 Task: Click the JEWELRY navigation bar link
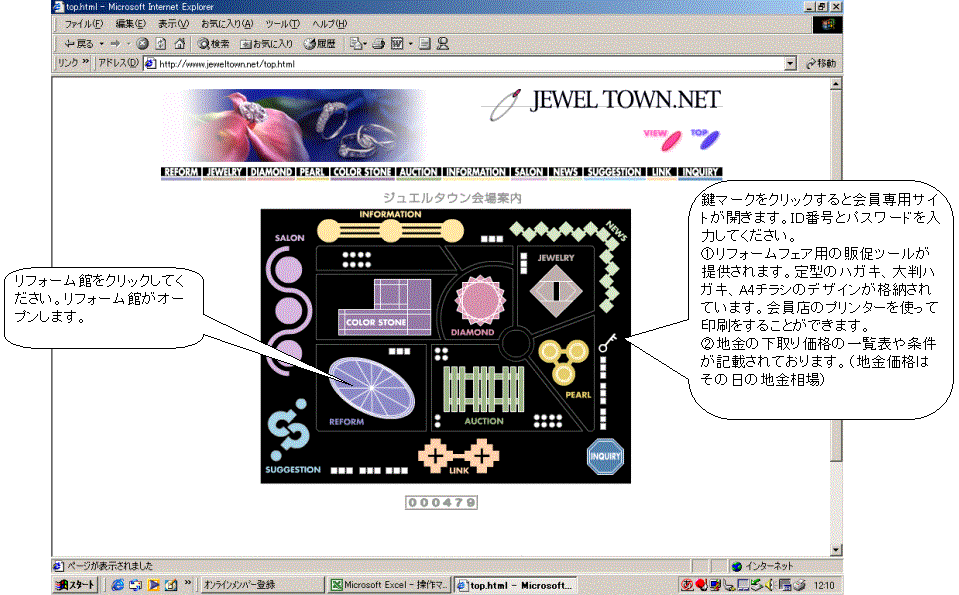click(x=224, y=172)
